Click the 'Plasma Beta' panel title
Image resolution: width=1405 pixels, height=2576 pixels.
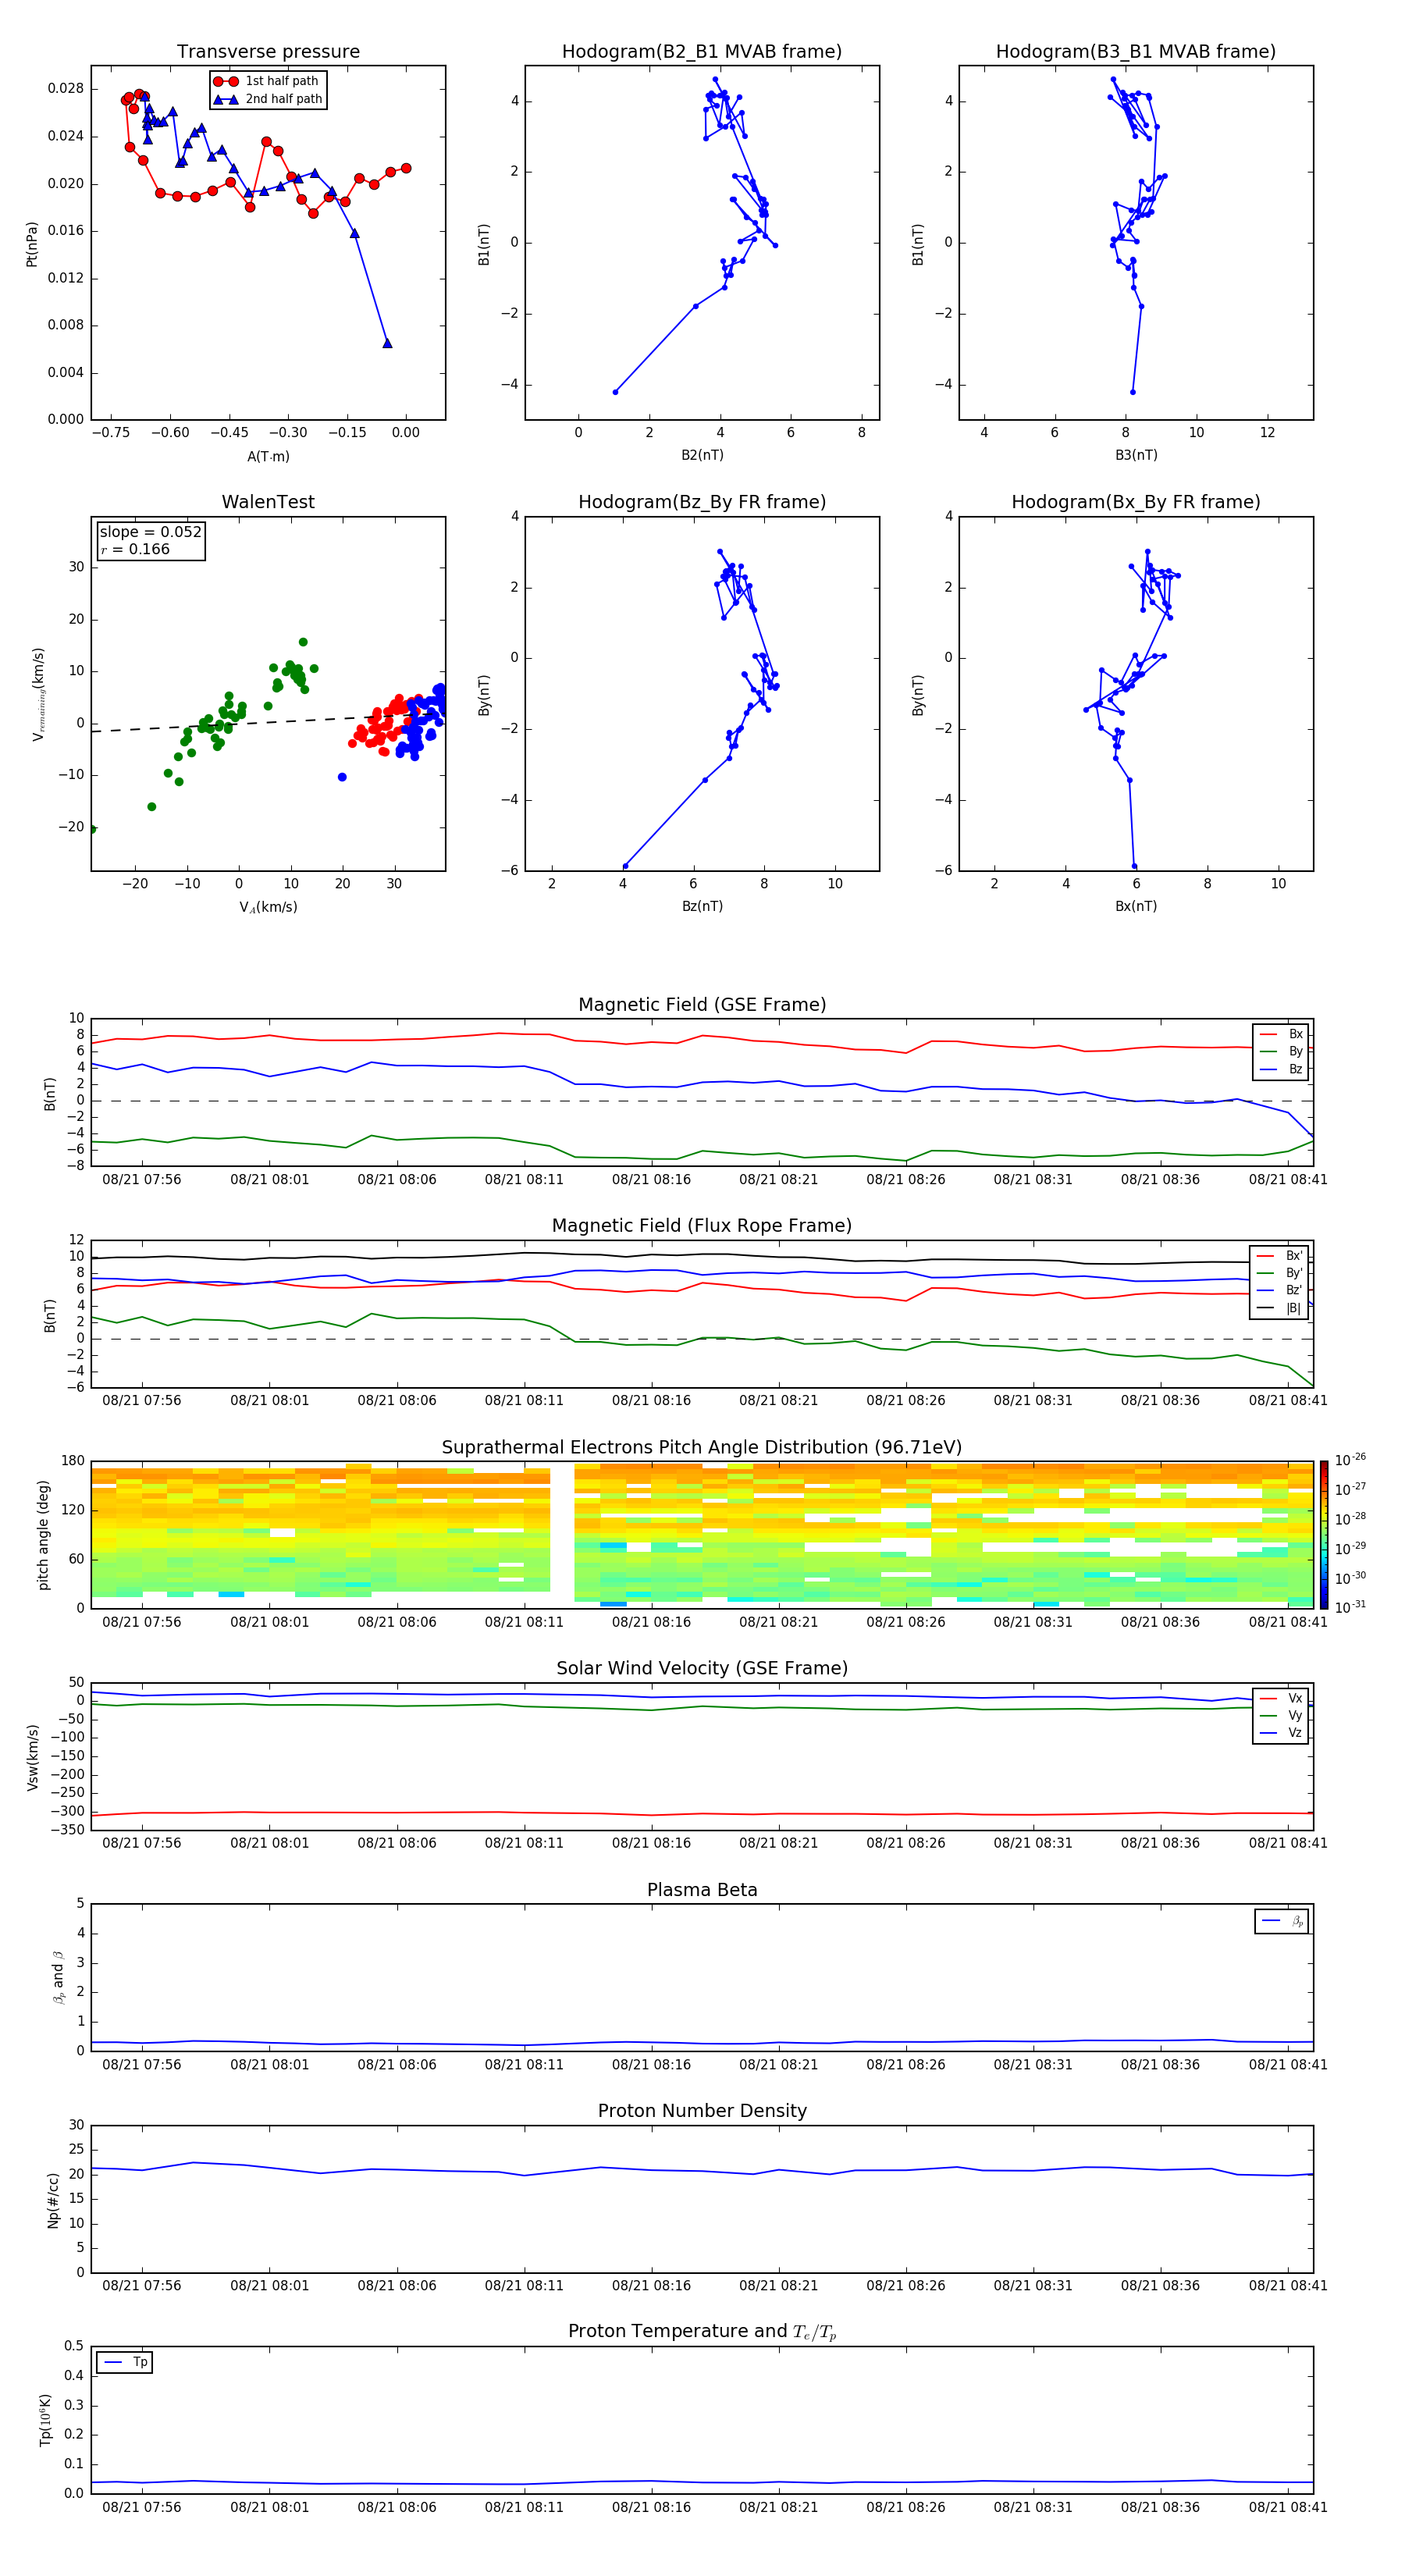click(702, 1890)
